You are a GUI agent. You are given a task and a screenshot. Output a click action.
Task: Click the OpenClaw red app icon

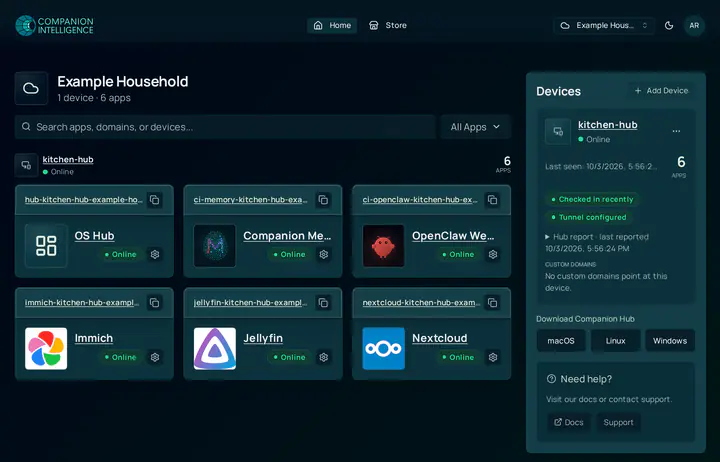[x=384, y=246]
